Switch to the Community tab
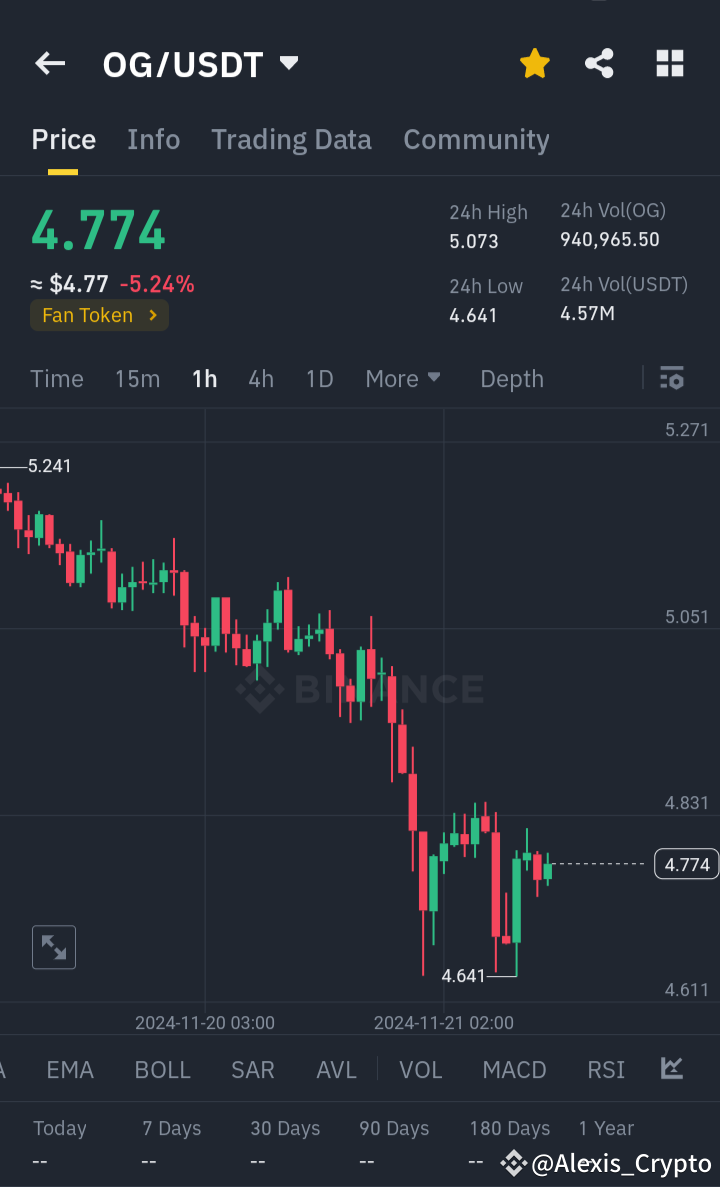Image resolution: width=720 pixels, height=1187 pixels. [476, 140]
